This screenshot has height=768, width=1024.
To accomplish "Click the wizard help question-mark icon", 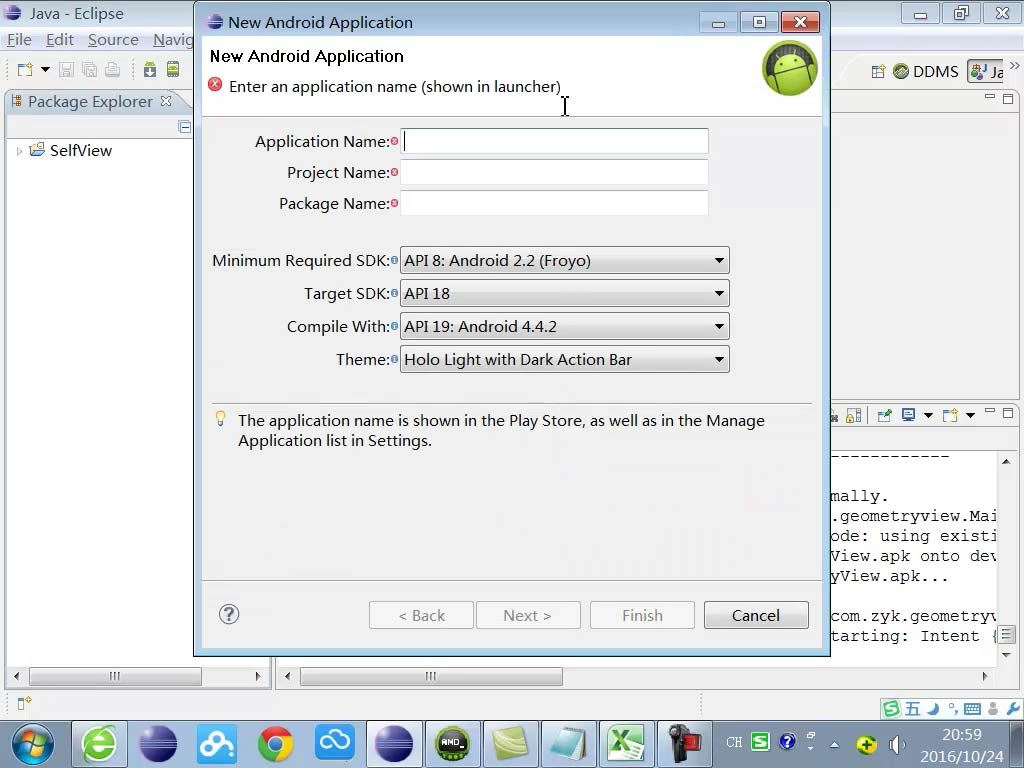I will [x=229, y=614].
